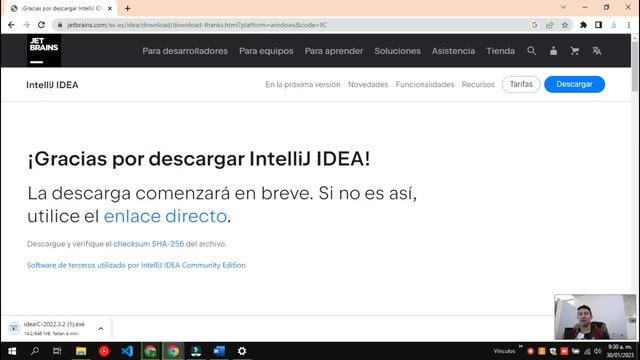Open Task View on the taskbar
This screenshot has width=640, height=360.
[57, 351]
